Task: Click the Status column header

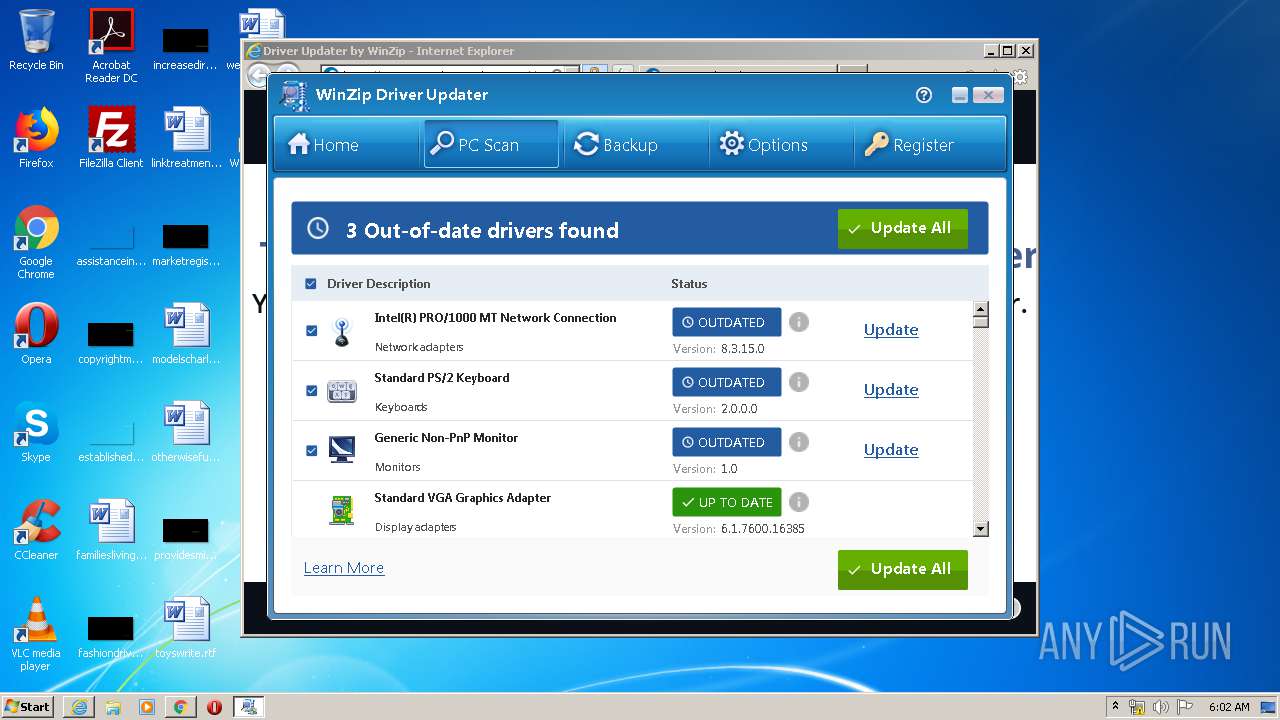Action: coord(689,284)
